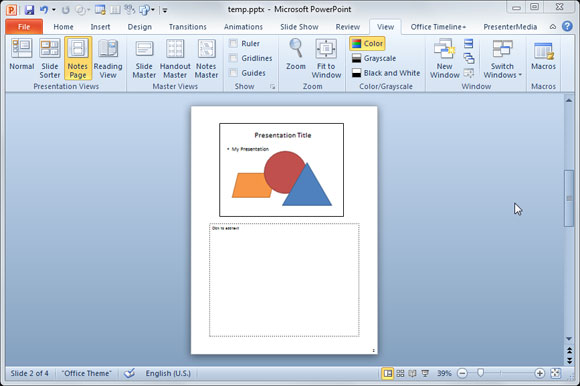Select Grayscale display mode
Viewport: 580px width, 386px height.
[374, 58]
